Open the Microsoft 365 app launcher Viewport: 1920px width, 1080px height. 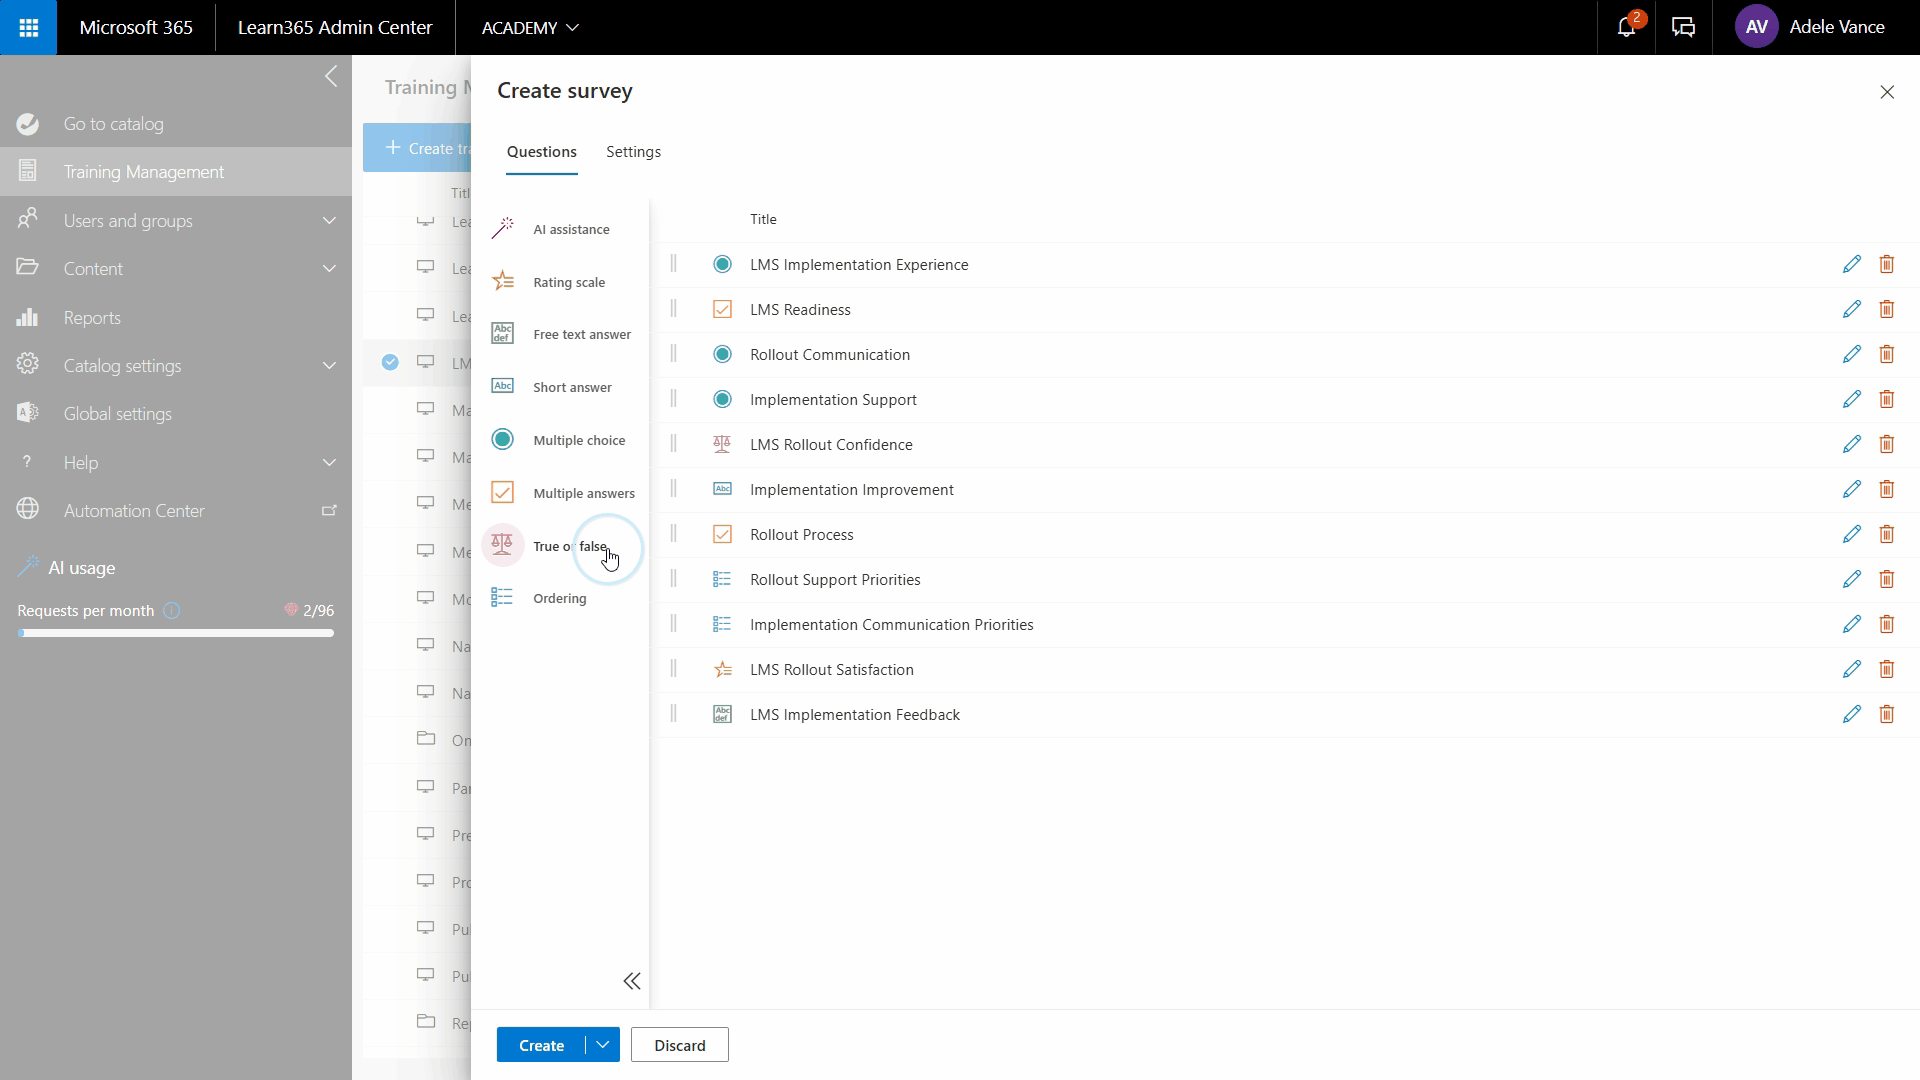coord(28,27)
